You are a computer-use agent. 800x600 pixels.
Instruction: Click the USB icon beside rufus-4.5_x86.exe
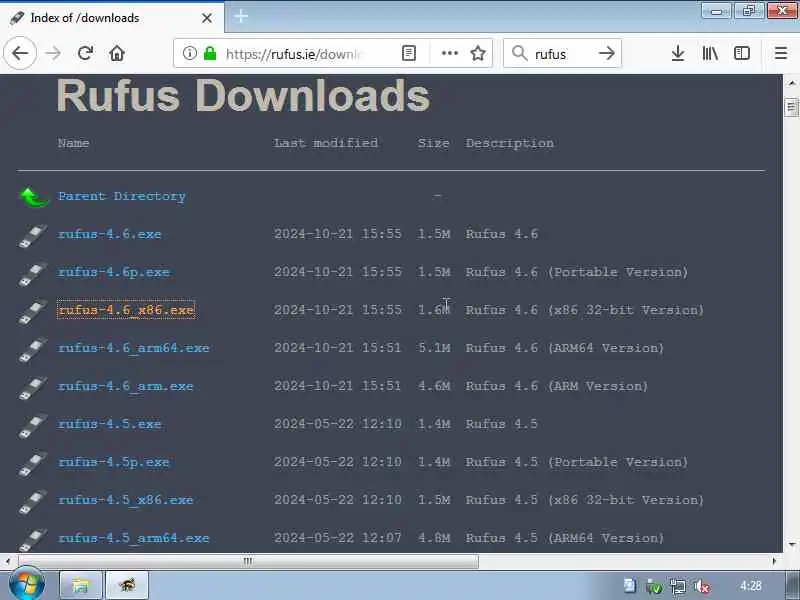[33, 503]
